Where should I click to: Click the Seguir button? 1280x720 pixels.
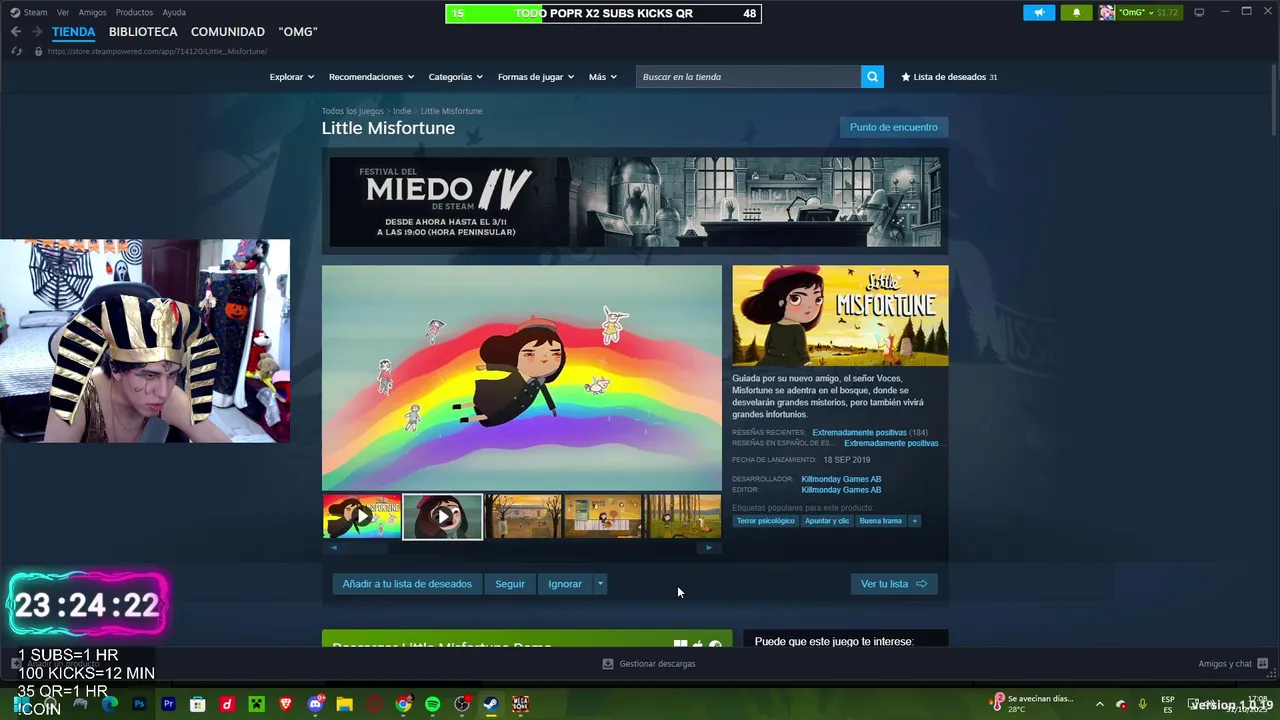tap(510, 584)
